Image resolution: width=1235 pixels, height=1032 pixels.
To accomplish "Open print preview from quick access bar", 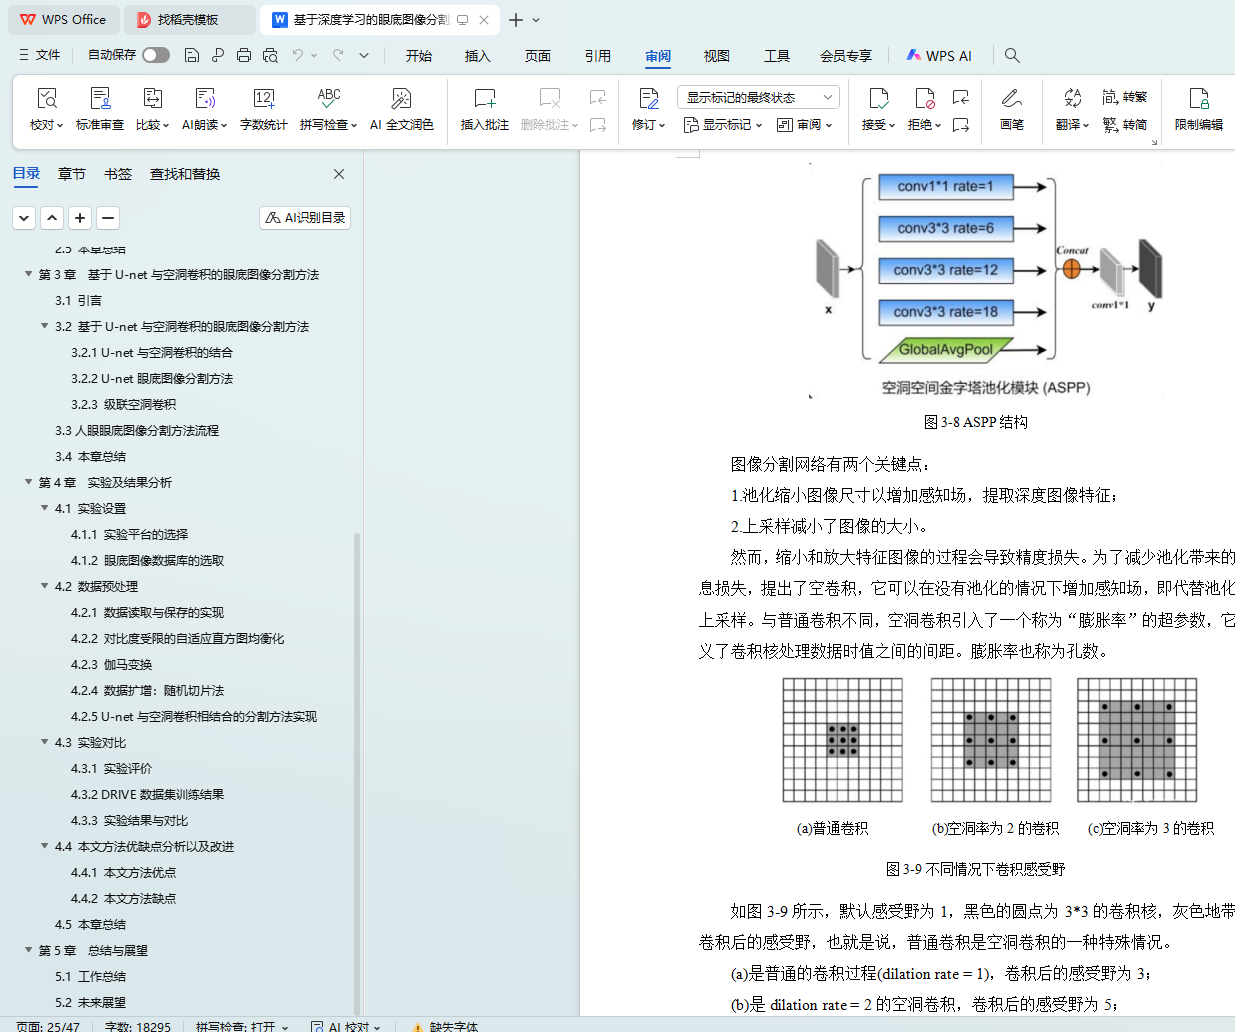I will [x=270, y=55].
